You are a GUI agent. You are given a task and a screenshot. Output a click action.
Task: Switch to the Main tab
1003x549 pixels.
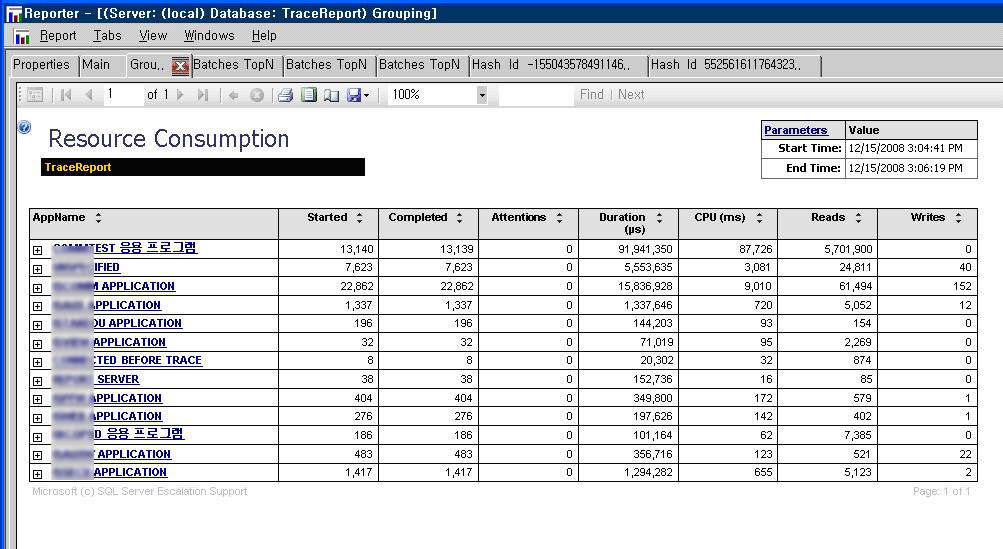[x=97, y=65]
